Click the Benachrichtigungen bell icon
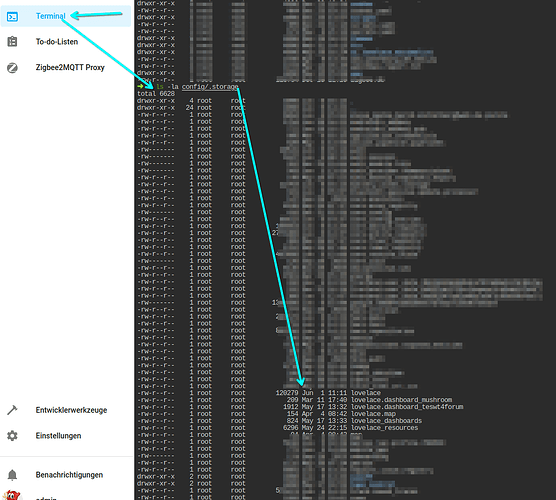The height and width of the screenshot is (500, 556). point(12,475)
